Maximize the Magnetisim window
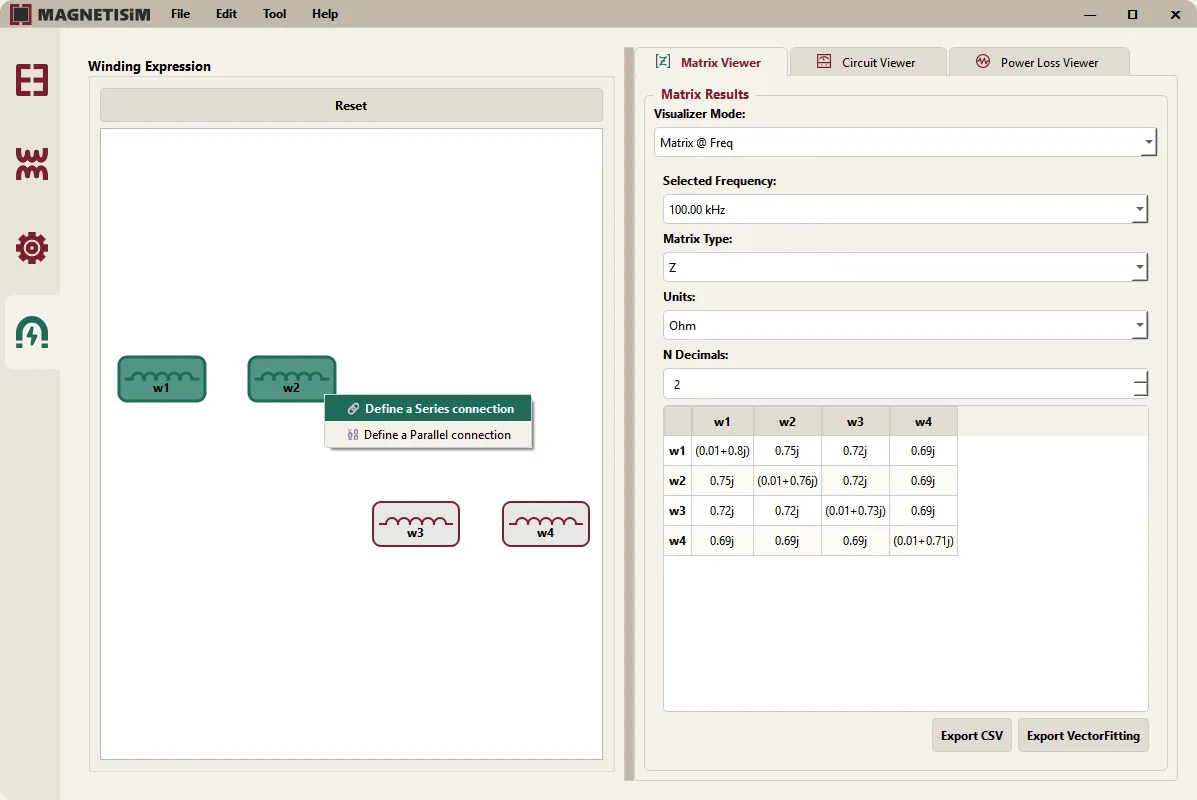 click(x=1133, y=15)
